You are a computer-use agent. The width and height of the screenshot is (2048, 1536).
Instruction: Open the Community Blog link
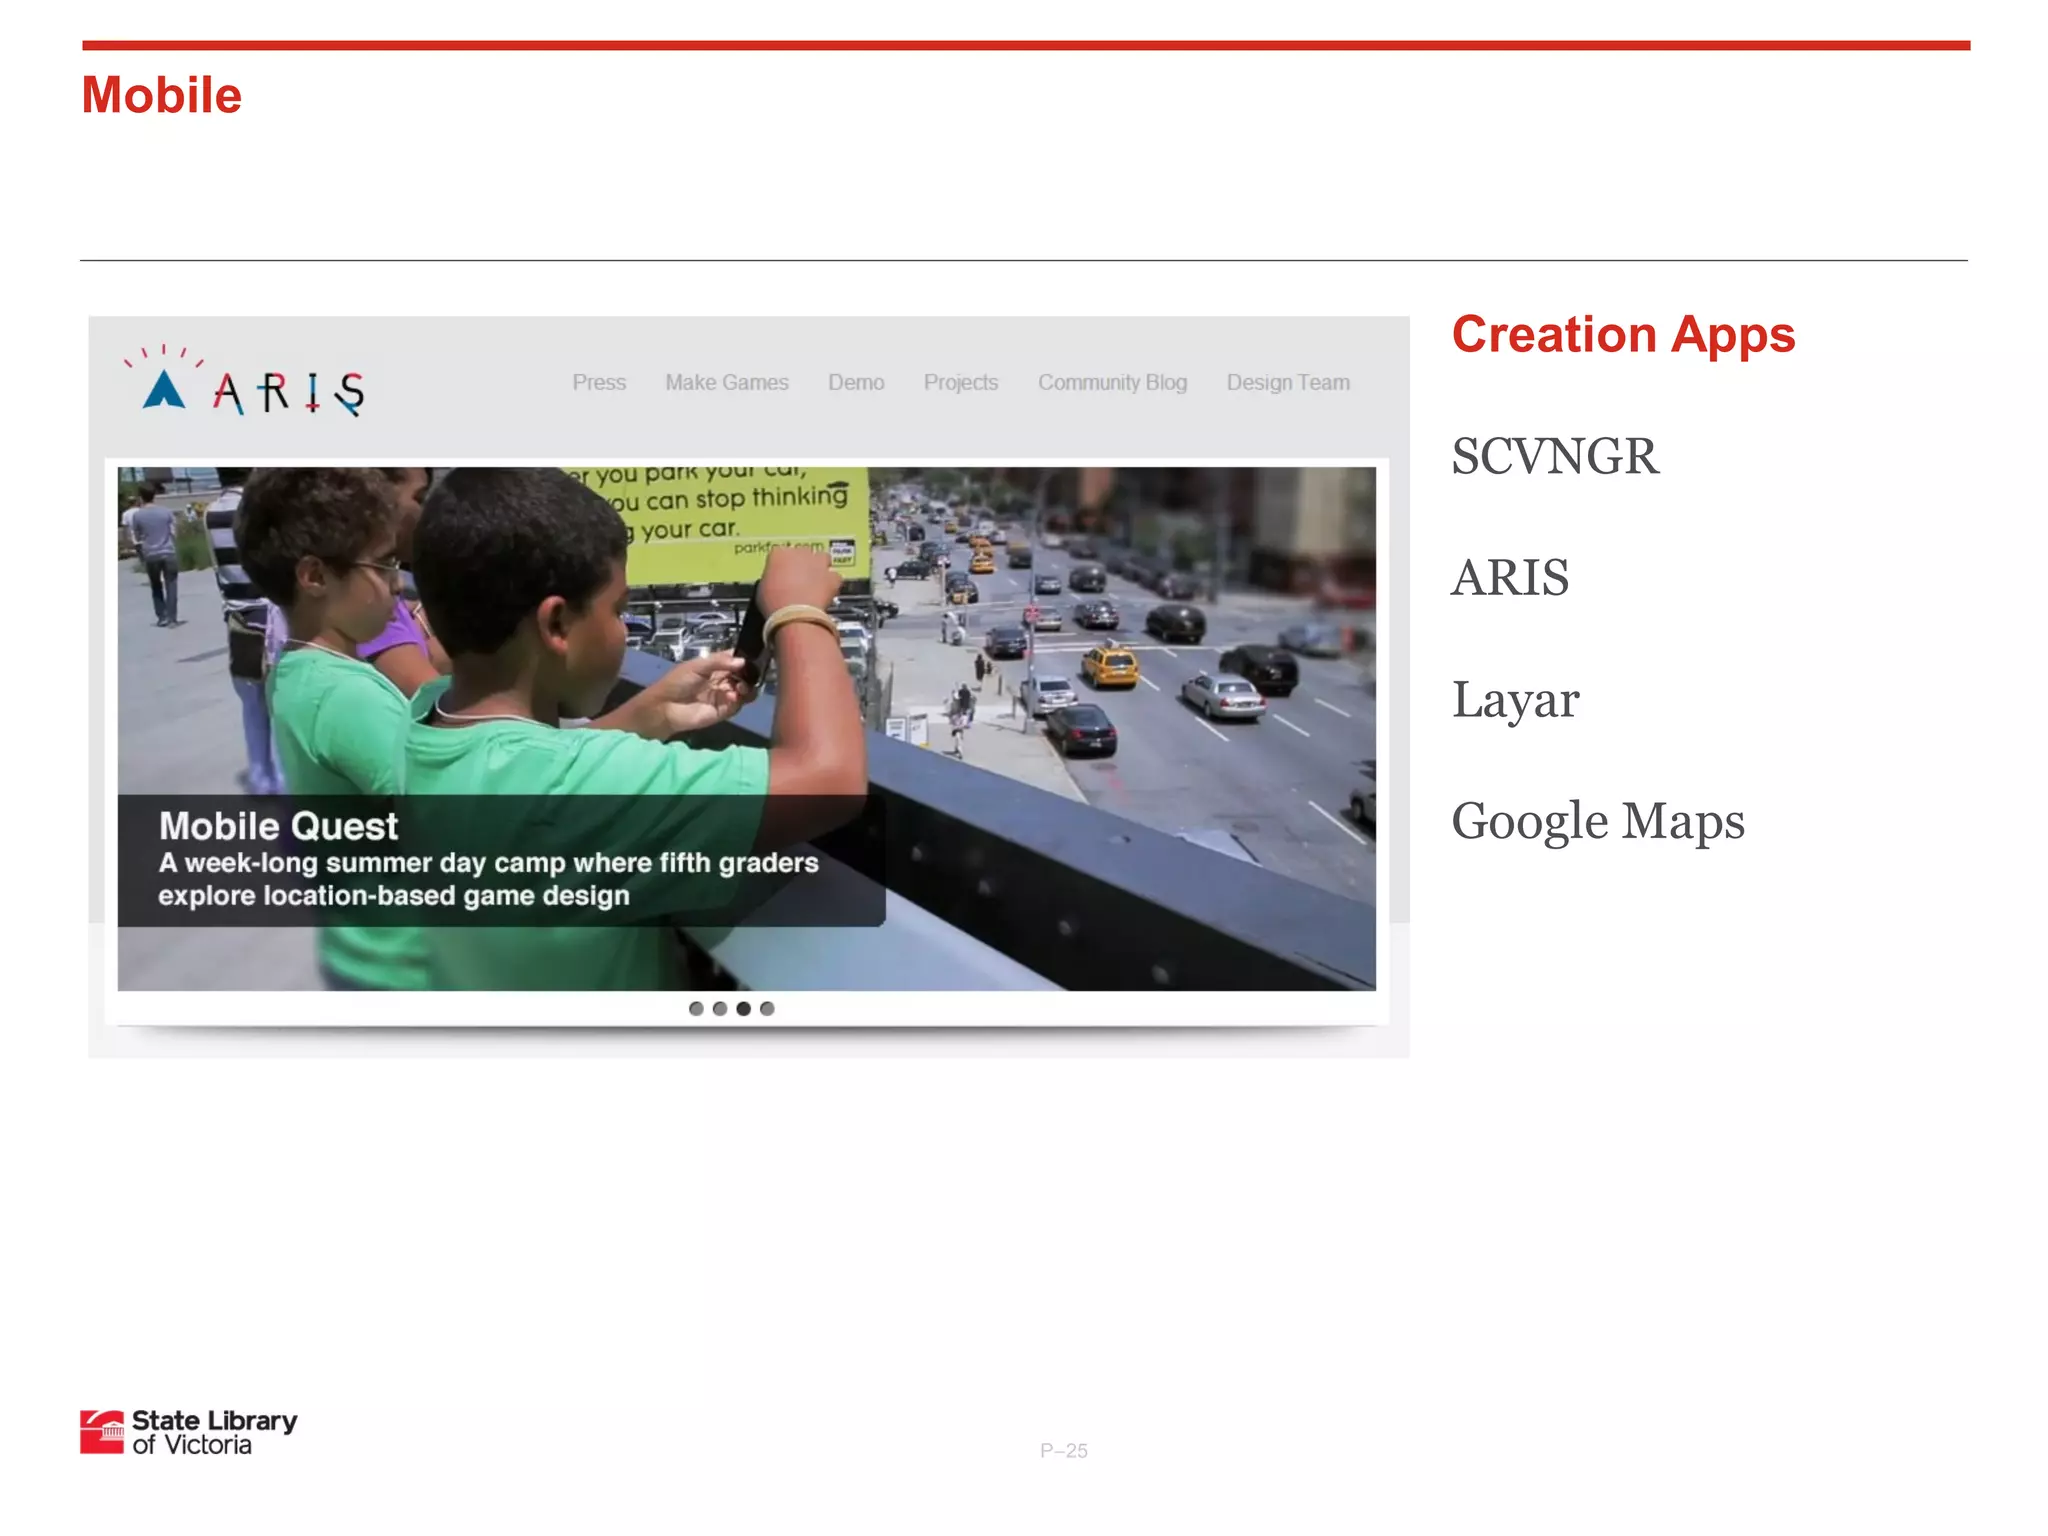click(1112, 383)
